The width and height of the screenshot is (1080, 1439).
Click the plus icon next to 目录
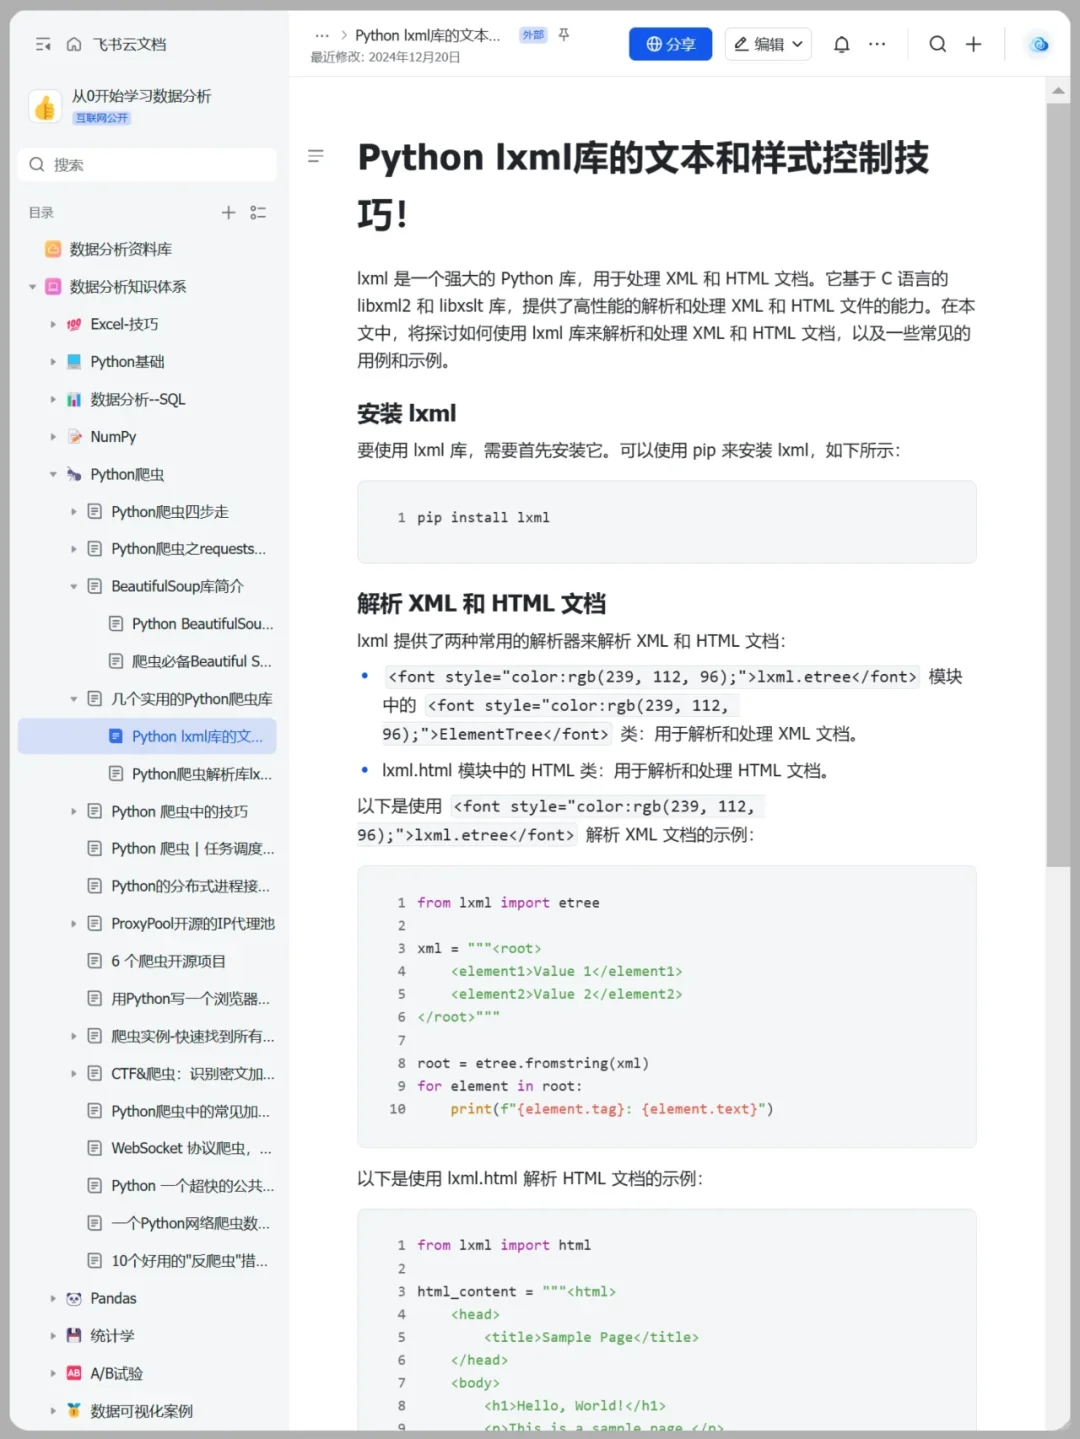click(x=228, y=212)
